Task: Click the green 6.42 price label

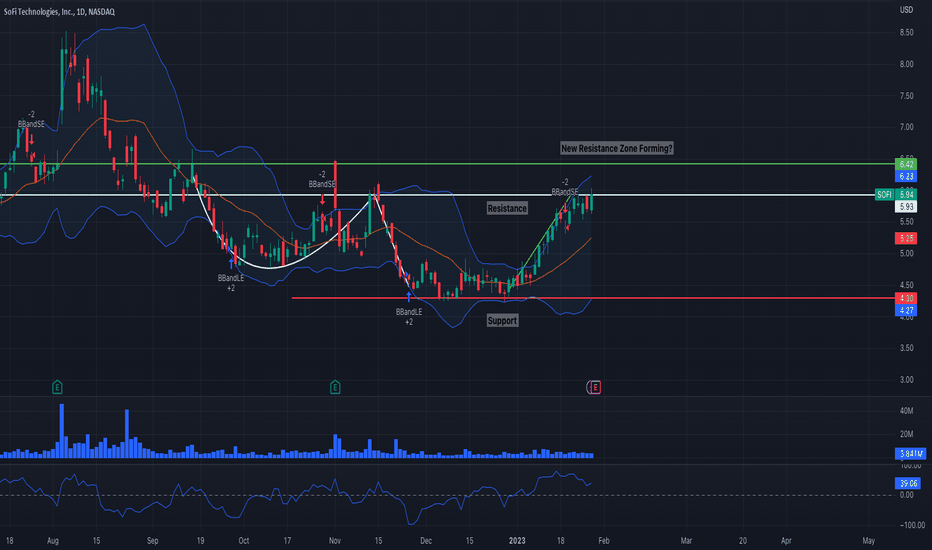Action: [906, 164]
